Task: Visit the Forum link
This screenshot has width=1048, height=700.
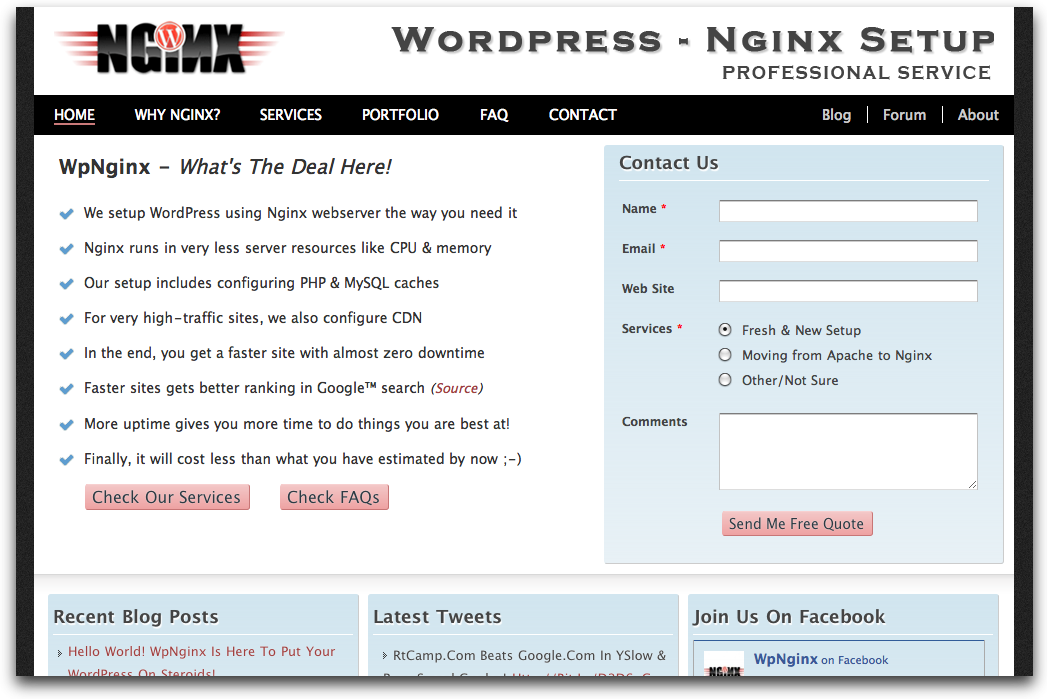Action: pos(904,115)
